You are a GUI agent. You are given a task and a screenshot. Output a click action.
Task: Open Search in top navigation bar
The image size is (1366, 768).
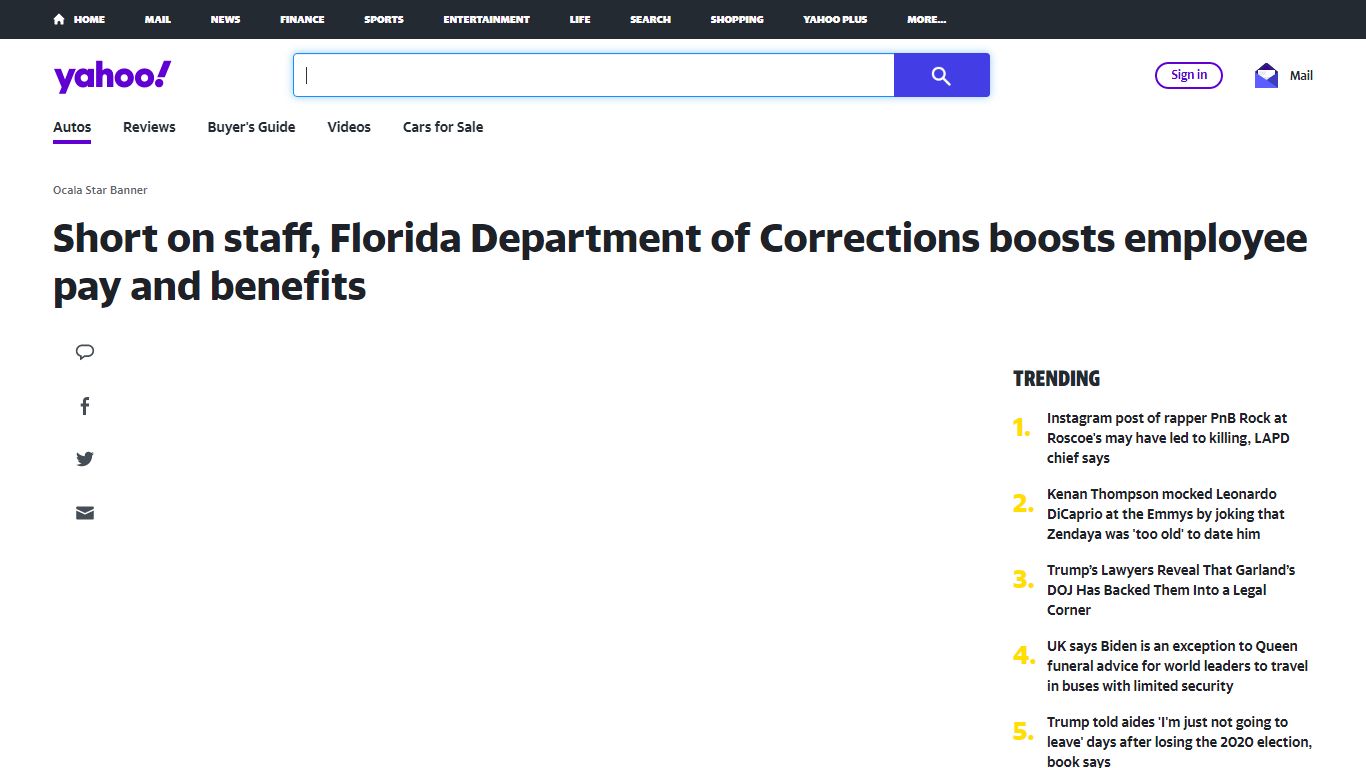click(x=650, y=19)
